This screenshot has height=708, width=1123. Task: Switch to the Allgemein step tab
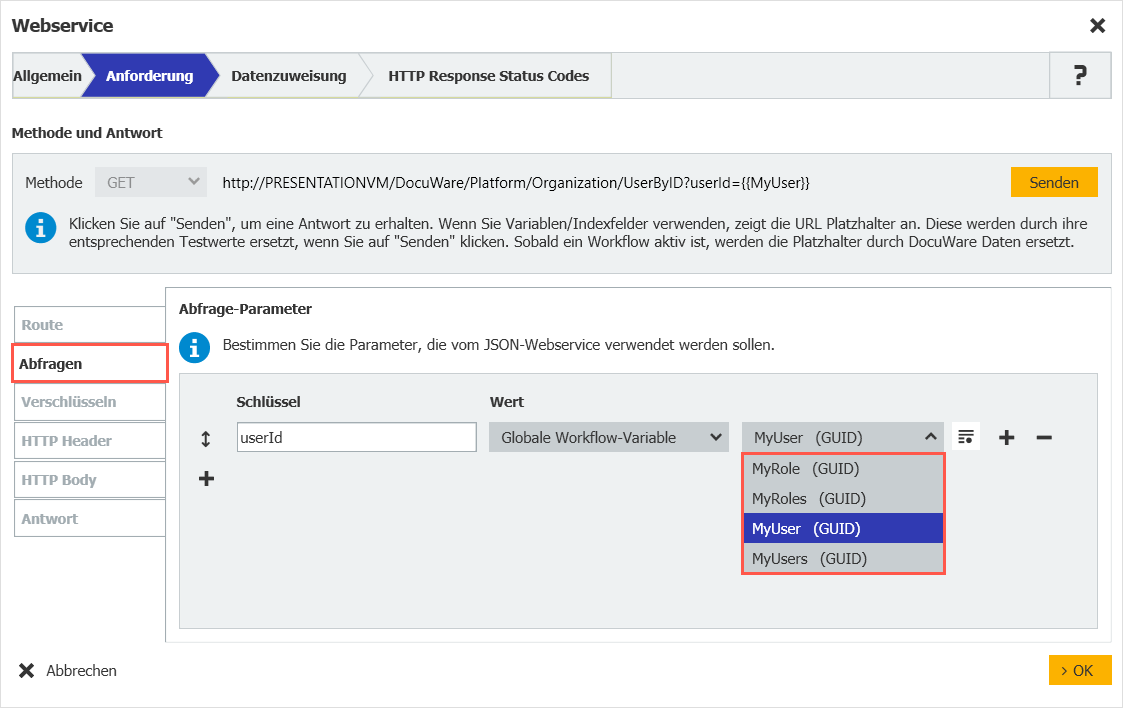[47, 76]
